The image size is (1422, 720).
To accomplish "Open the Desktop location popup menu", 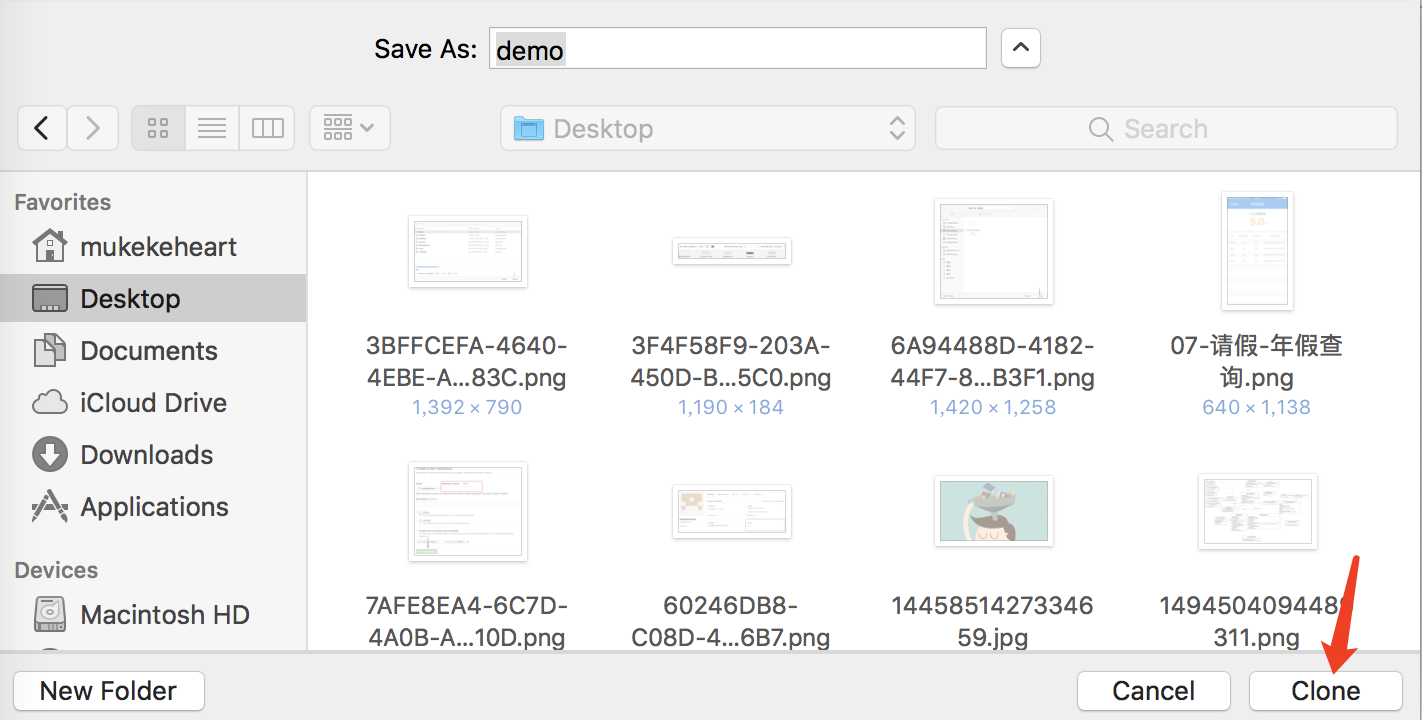I will [x=707, y=128].
